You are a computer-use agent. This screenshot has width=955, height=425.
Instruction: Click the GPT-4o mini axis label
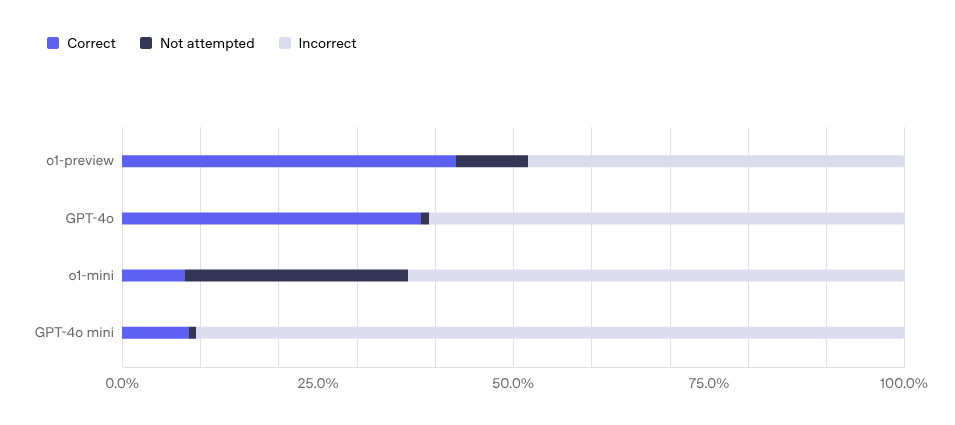74,332
